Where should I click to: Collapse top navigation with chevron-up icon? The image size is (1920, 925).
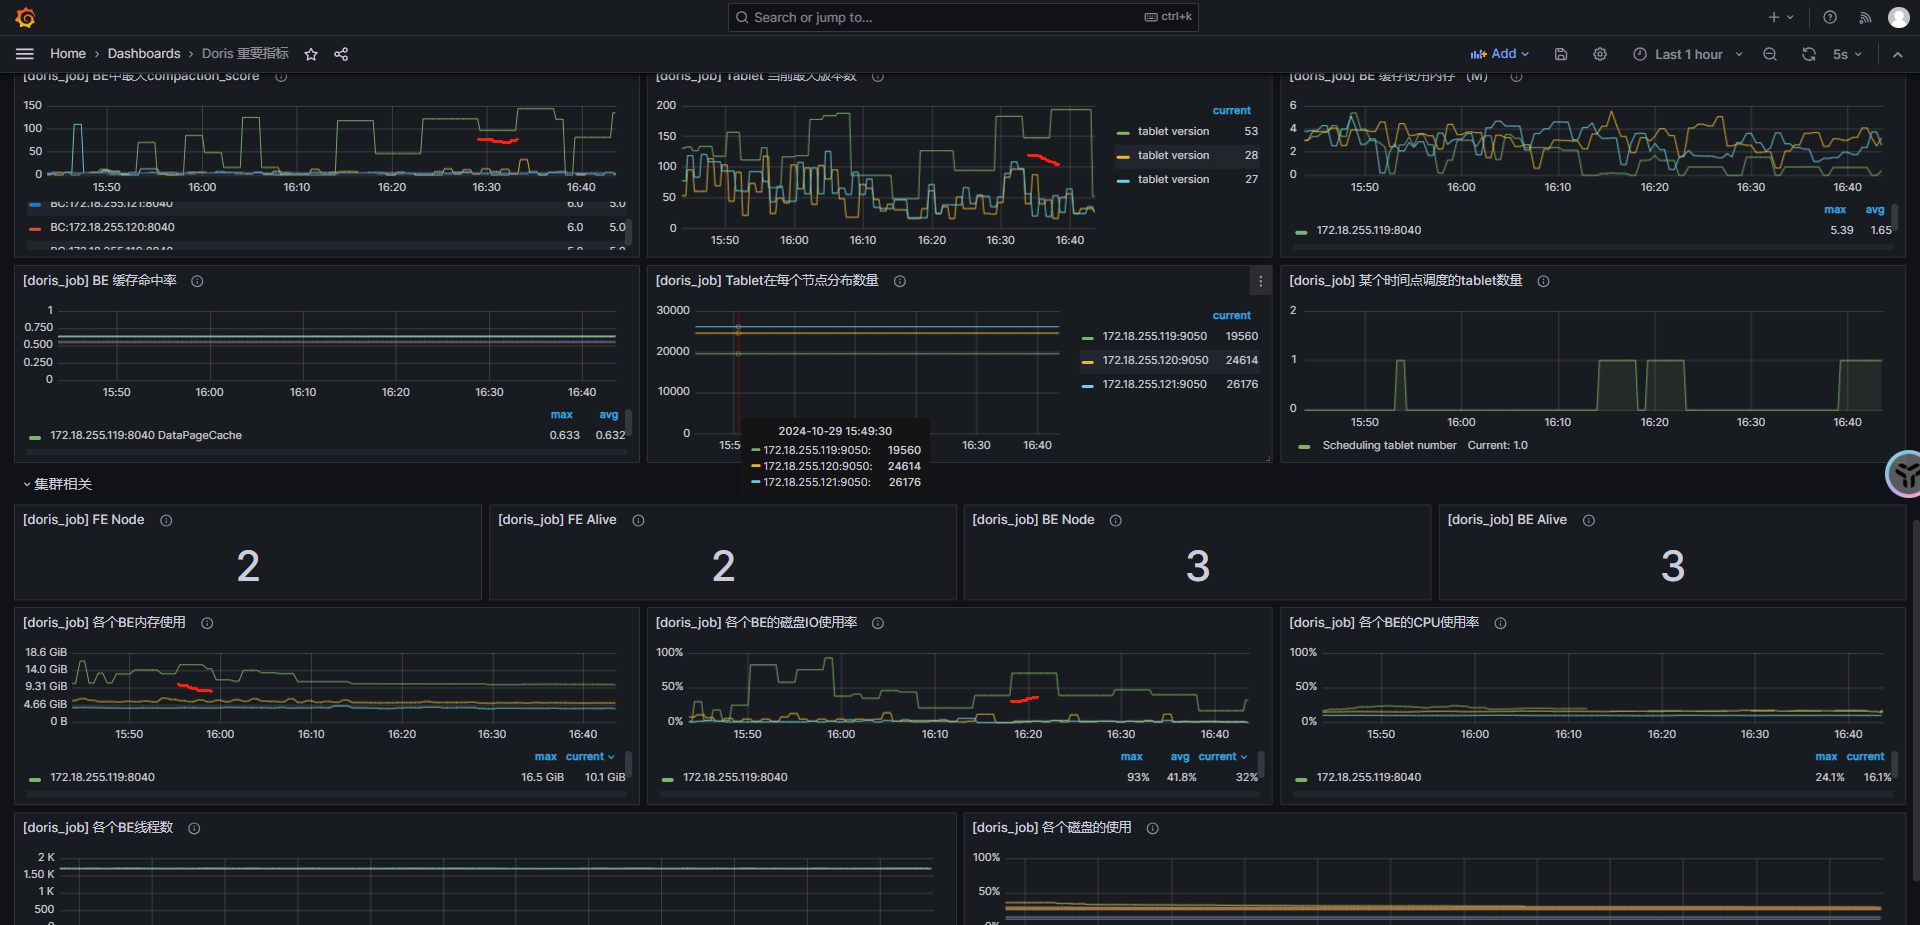click(1898, 54)
